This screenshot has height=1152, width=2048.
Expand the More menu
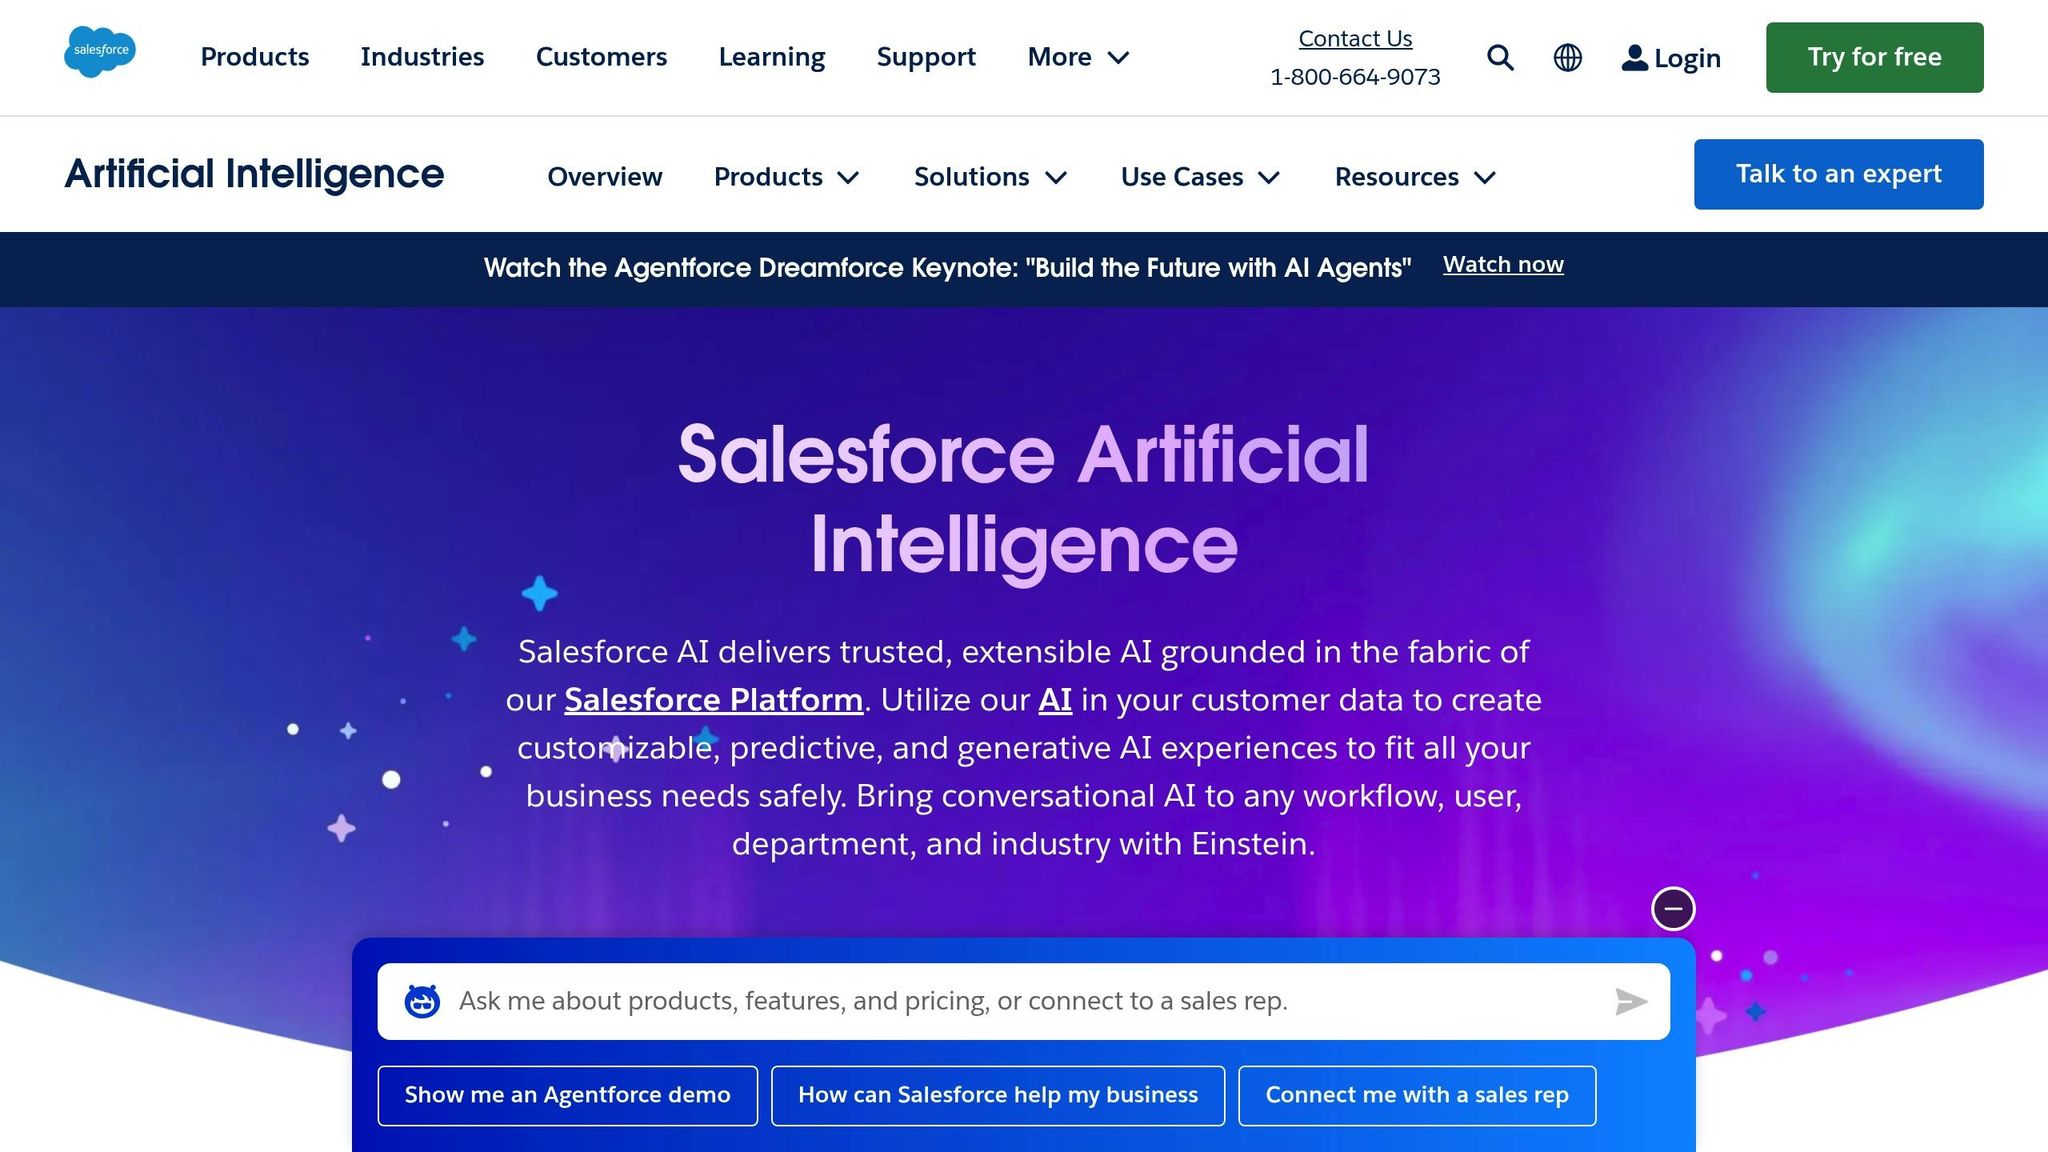(1077, 57)
